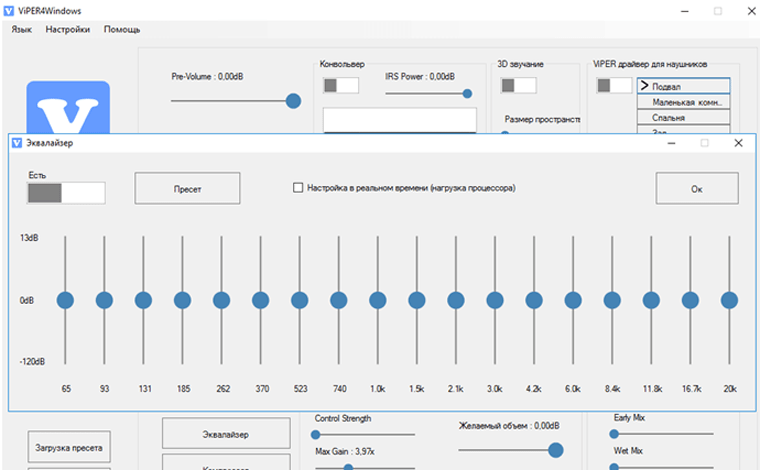Enable the Конвольвер toggle switch
The image size is (760, 470).
tap(341, 86)
